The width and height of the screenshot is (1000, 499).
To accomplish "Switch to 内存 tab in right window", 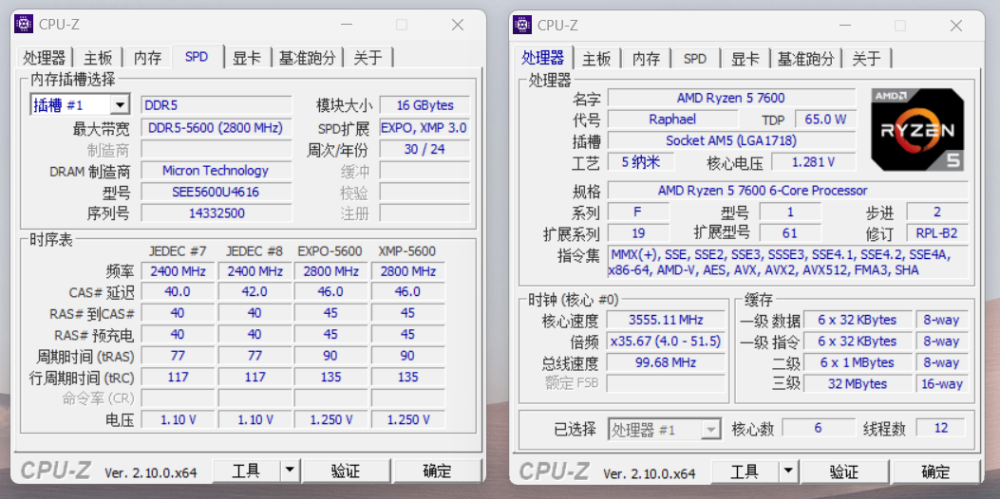I will [646, 58].
